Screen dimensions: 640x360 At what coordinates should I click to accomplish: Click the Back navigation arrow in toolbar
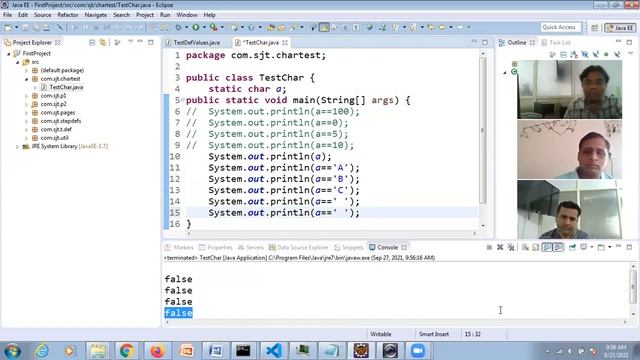(x=442, y=27)
